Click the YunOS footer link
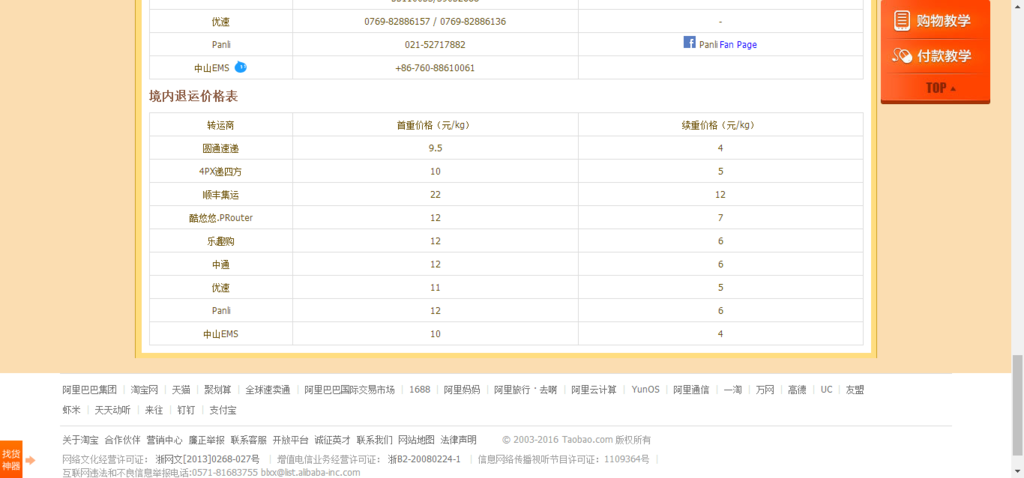Screen dimensions: 1024x478 click(645, 390)
